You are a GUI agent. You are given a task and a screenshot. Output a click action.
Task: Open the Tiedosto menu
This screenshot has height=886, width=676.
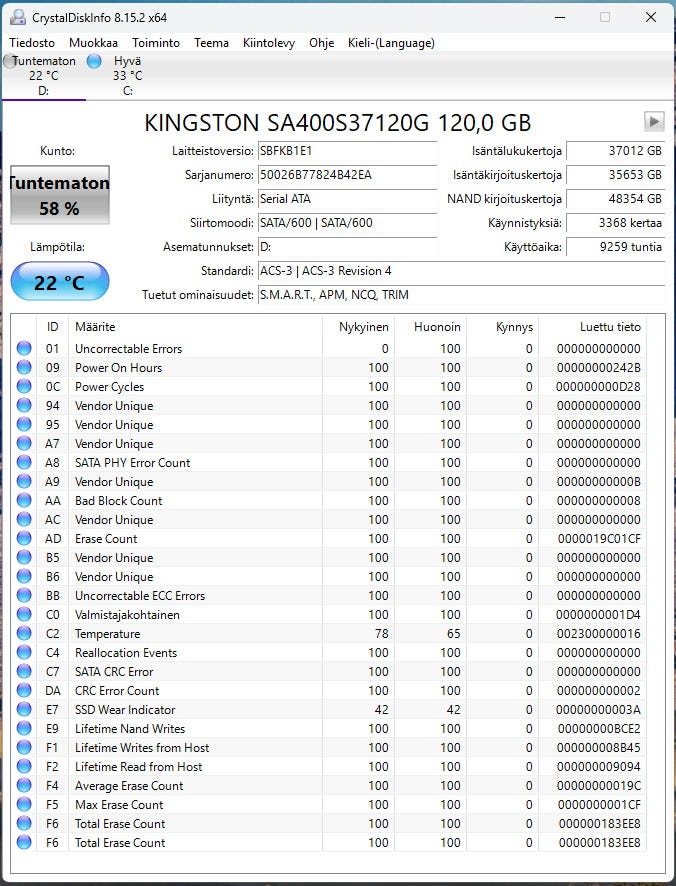coord(32,43)
